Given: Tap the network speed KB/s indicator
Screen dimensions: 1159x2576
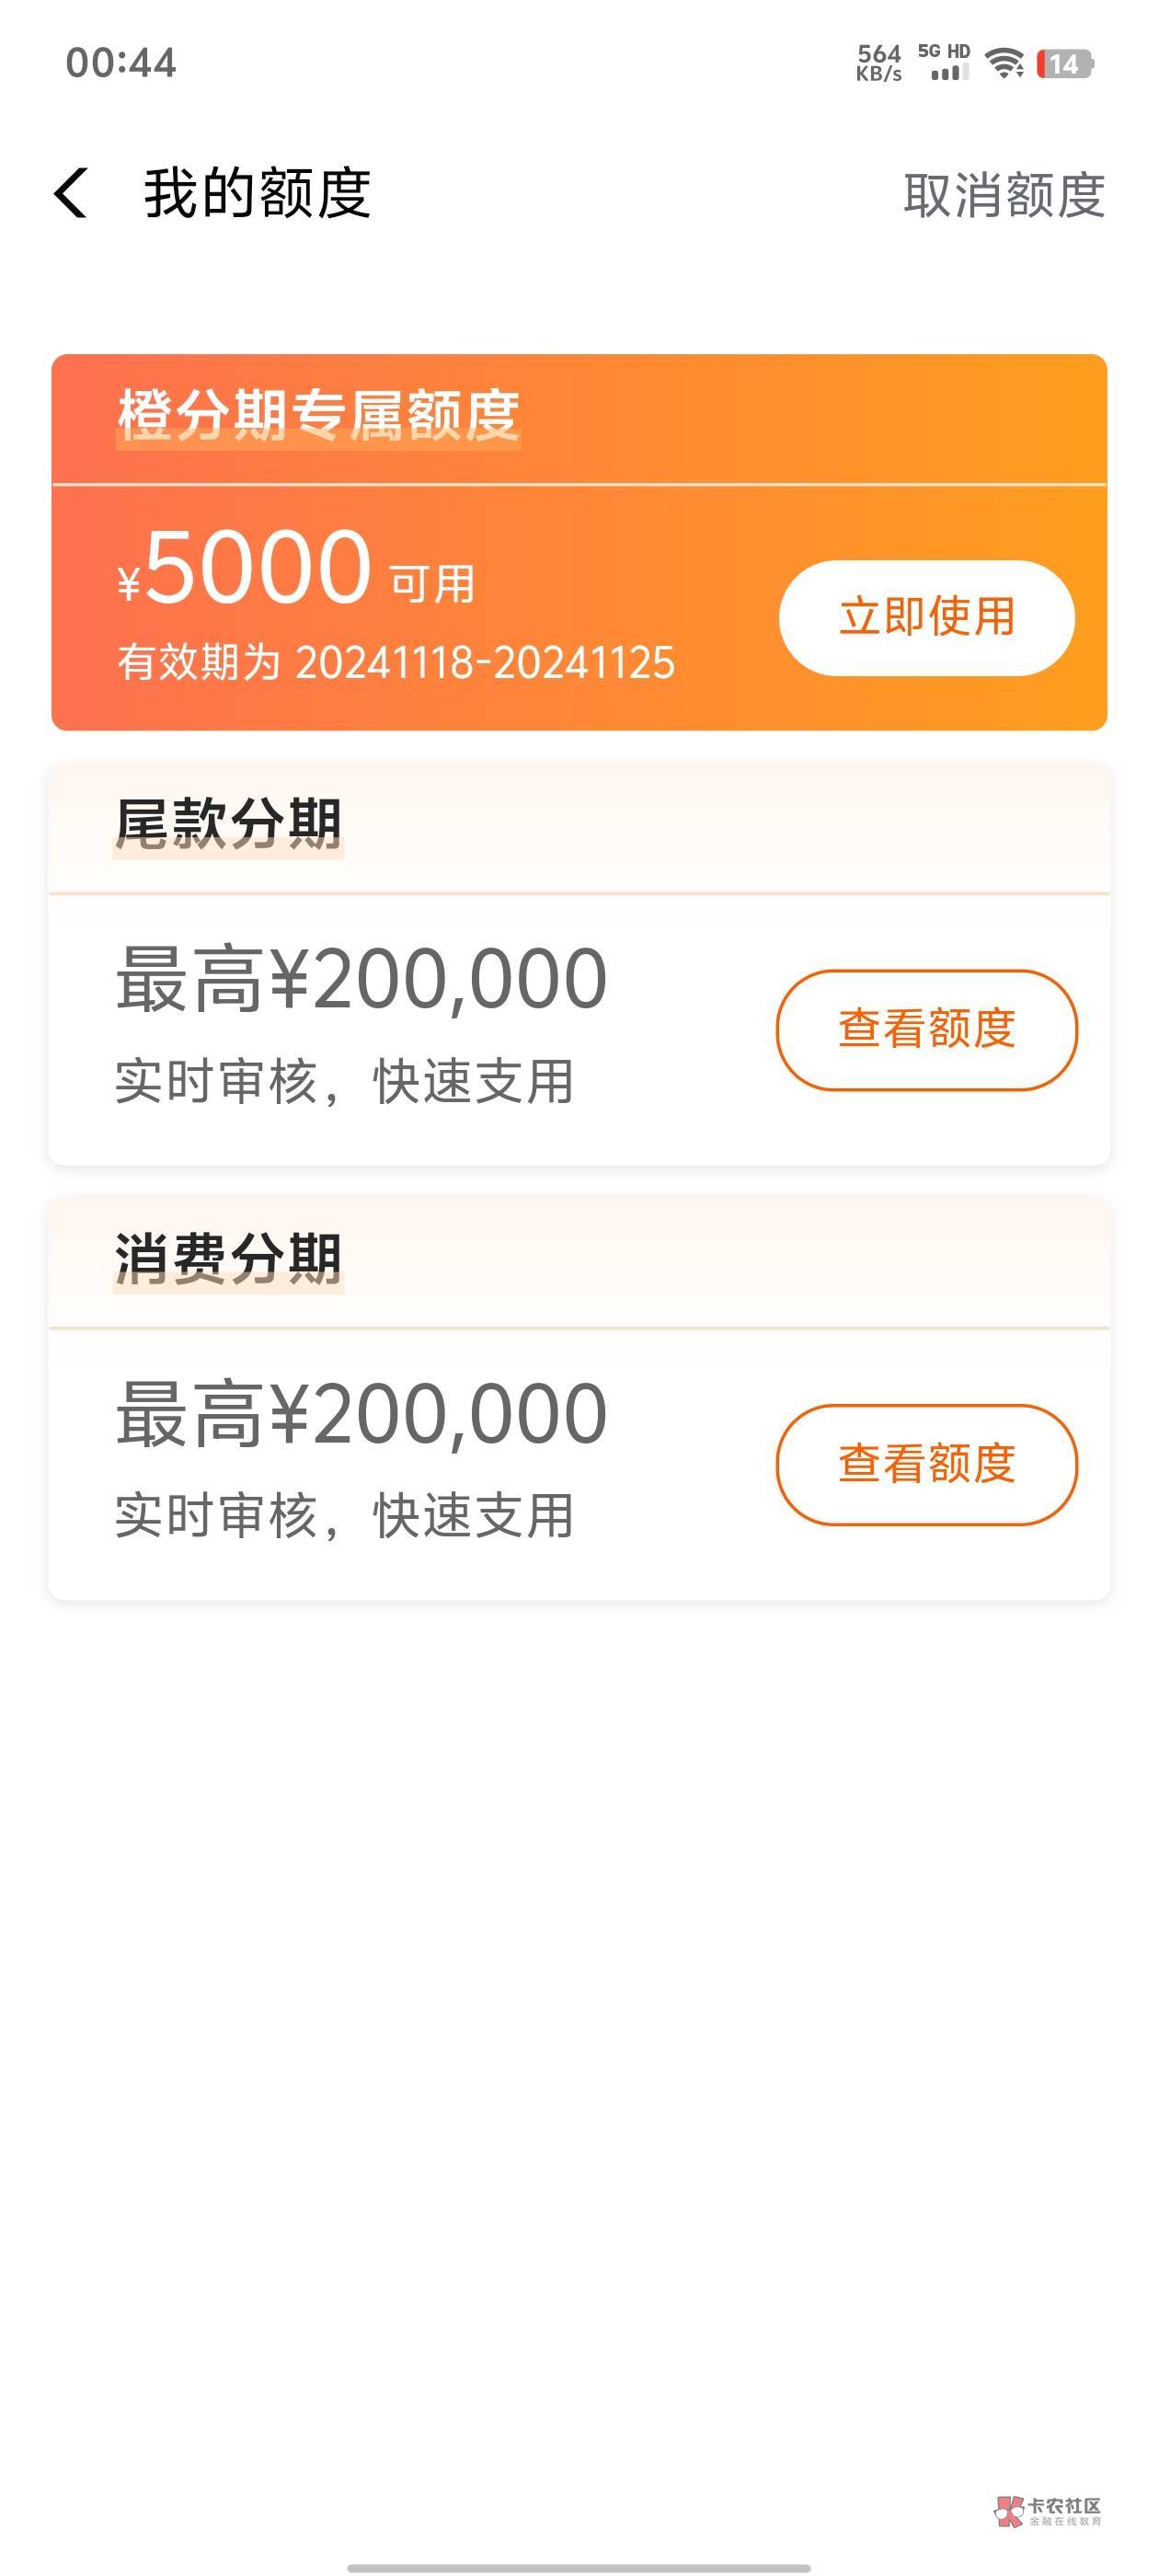Looking at the screenshot, I should (879, 62).
